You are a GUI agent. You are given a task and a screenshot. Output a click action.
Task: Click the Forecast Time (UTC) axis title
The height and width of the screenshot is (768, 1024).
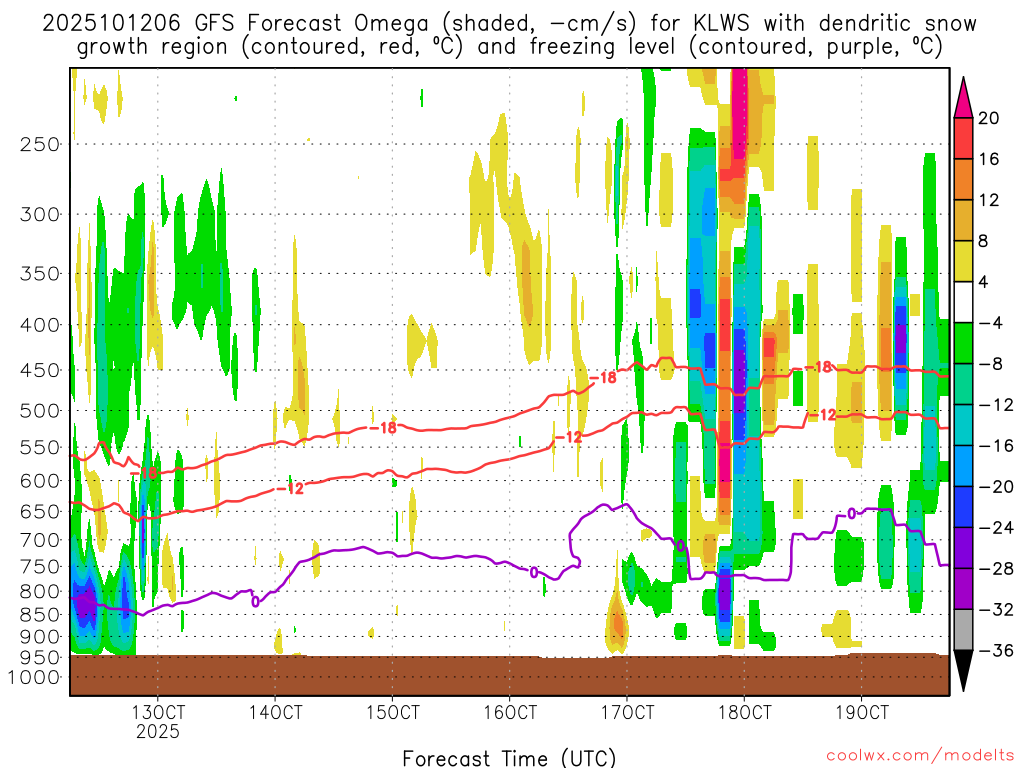(x=510, y=757)
